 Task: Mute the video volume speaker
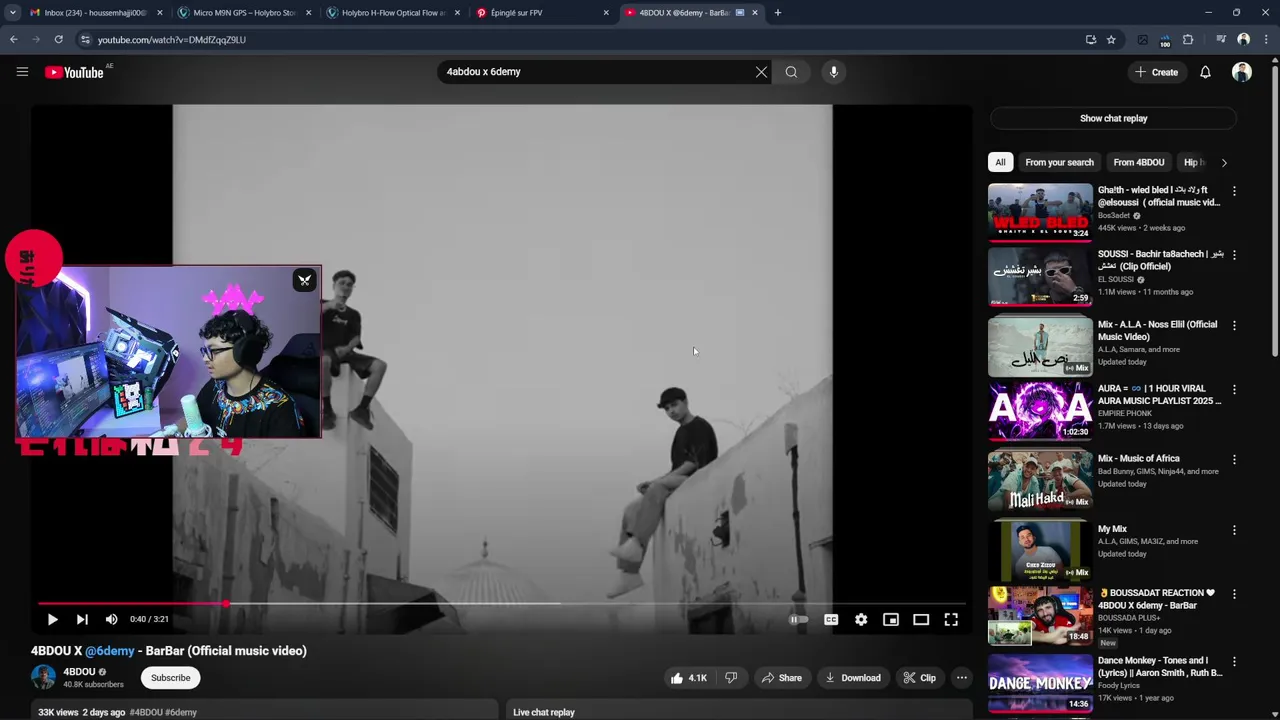point(111,619)
